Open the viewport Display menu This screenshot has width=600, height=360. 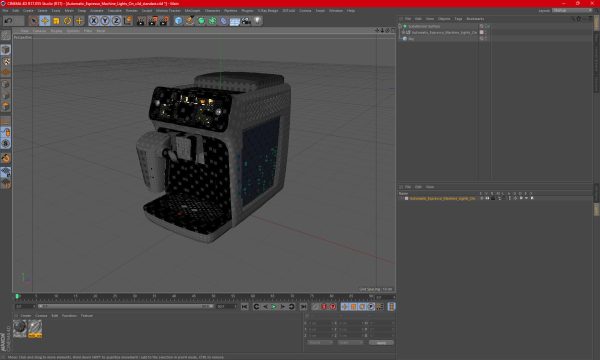click(56, 31)
